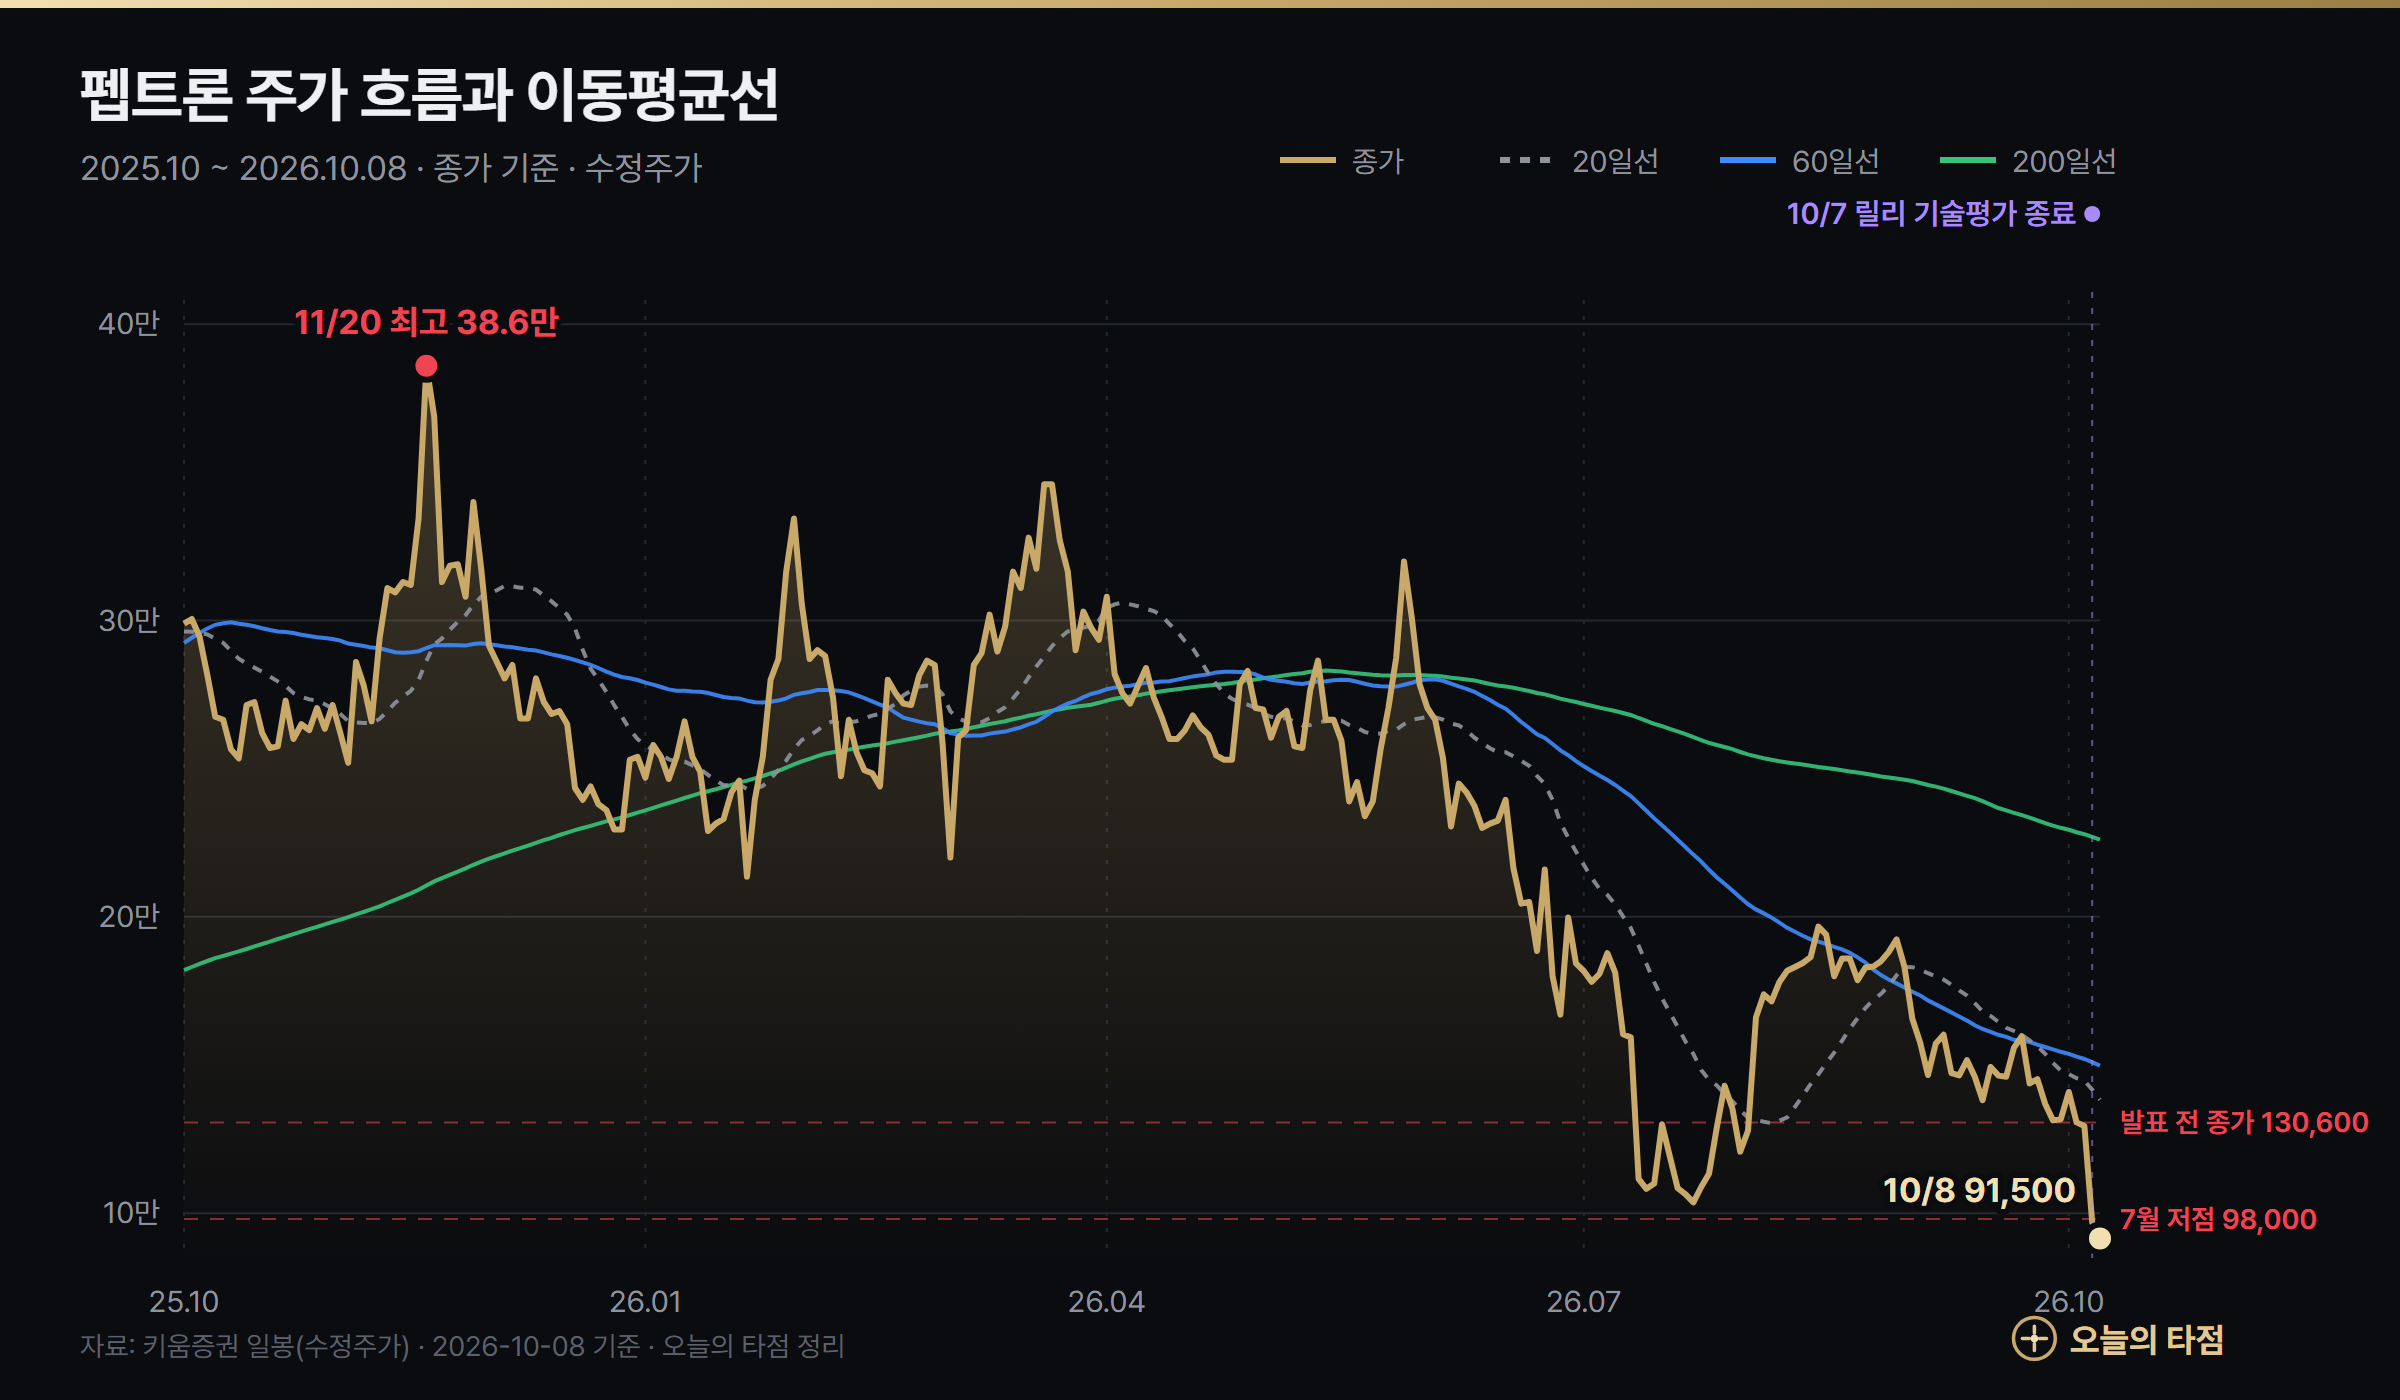Viewport: 2400px width, 1400px height.
Task: Click the 26.07 x-axis label
Action: [1583, 1302]
